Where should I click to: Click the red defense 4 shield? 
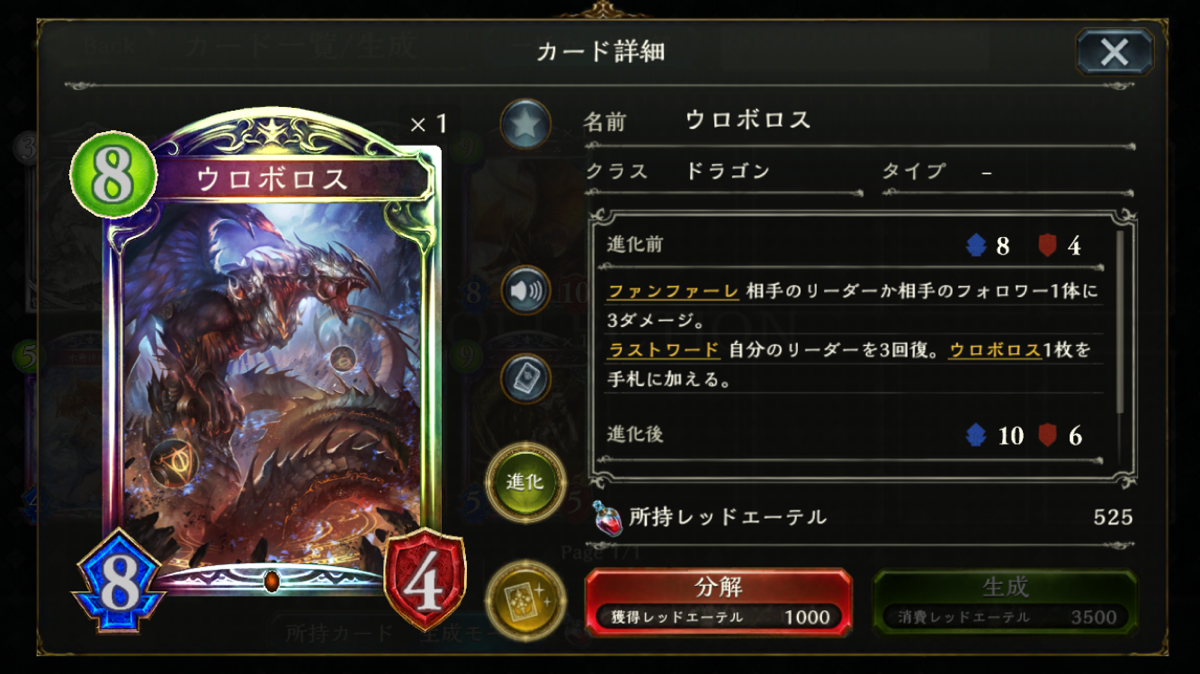pyautogui.click(x=425, y=582)
